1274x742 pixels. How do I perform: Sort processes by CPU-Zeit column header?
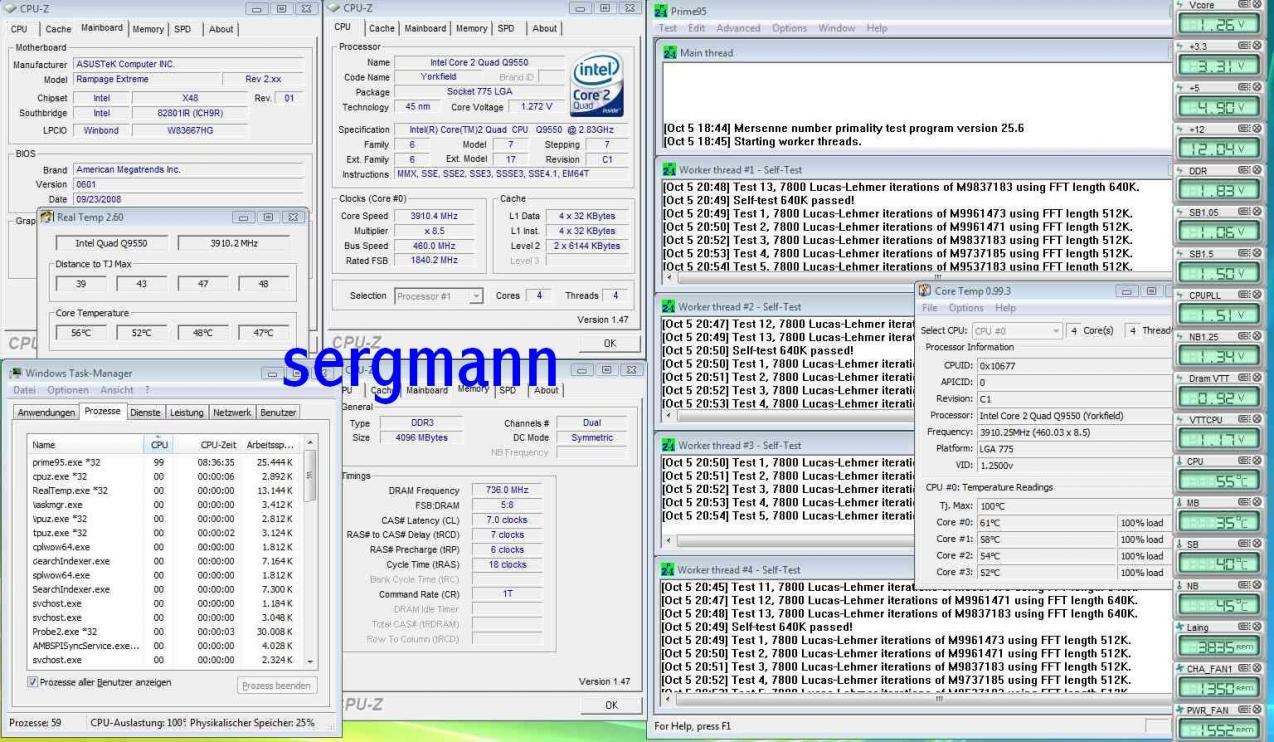pyautogui.click(x=208, y=445)
